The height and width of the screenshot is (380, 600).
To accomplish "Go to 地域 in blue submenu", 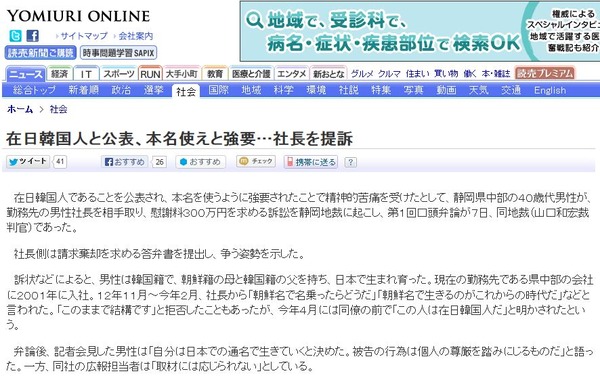I will point(251,90).
